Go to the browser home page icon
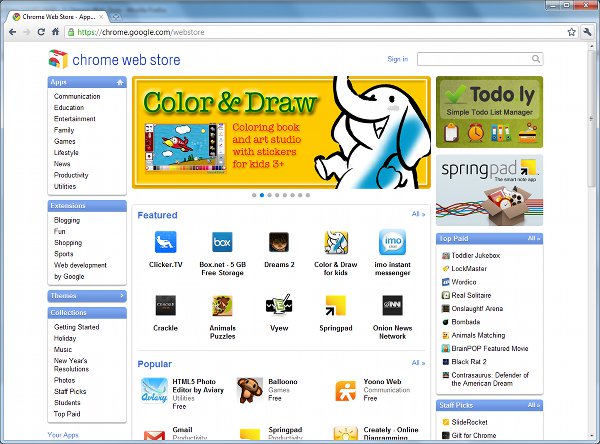The image size is (600, 444). pyautogui.click(x=55, y=32)
